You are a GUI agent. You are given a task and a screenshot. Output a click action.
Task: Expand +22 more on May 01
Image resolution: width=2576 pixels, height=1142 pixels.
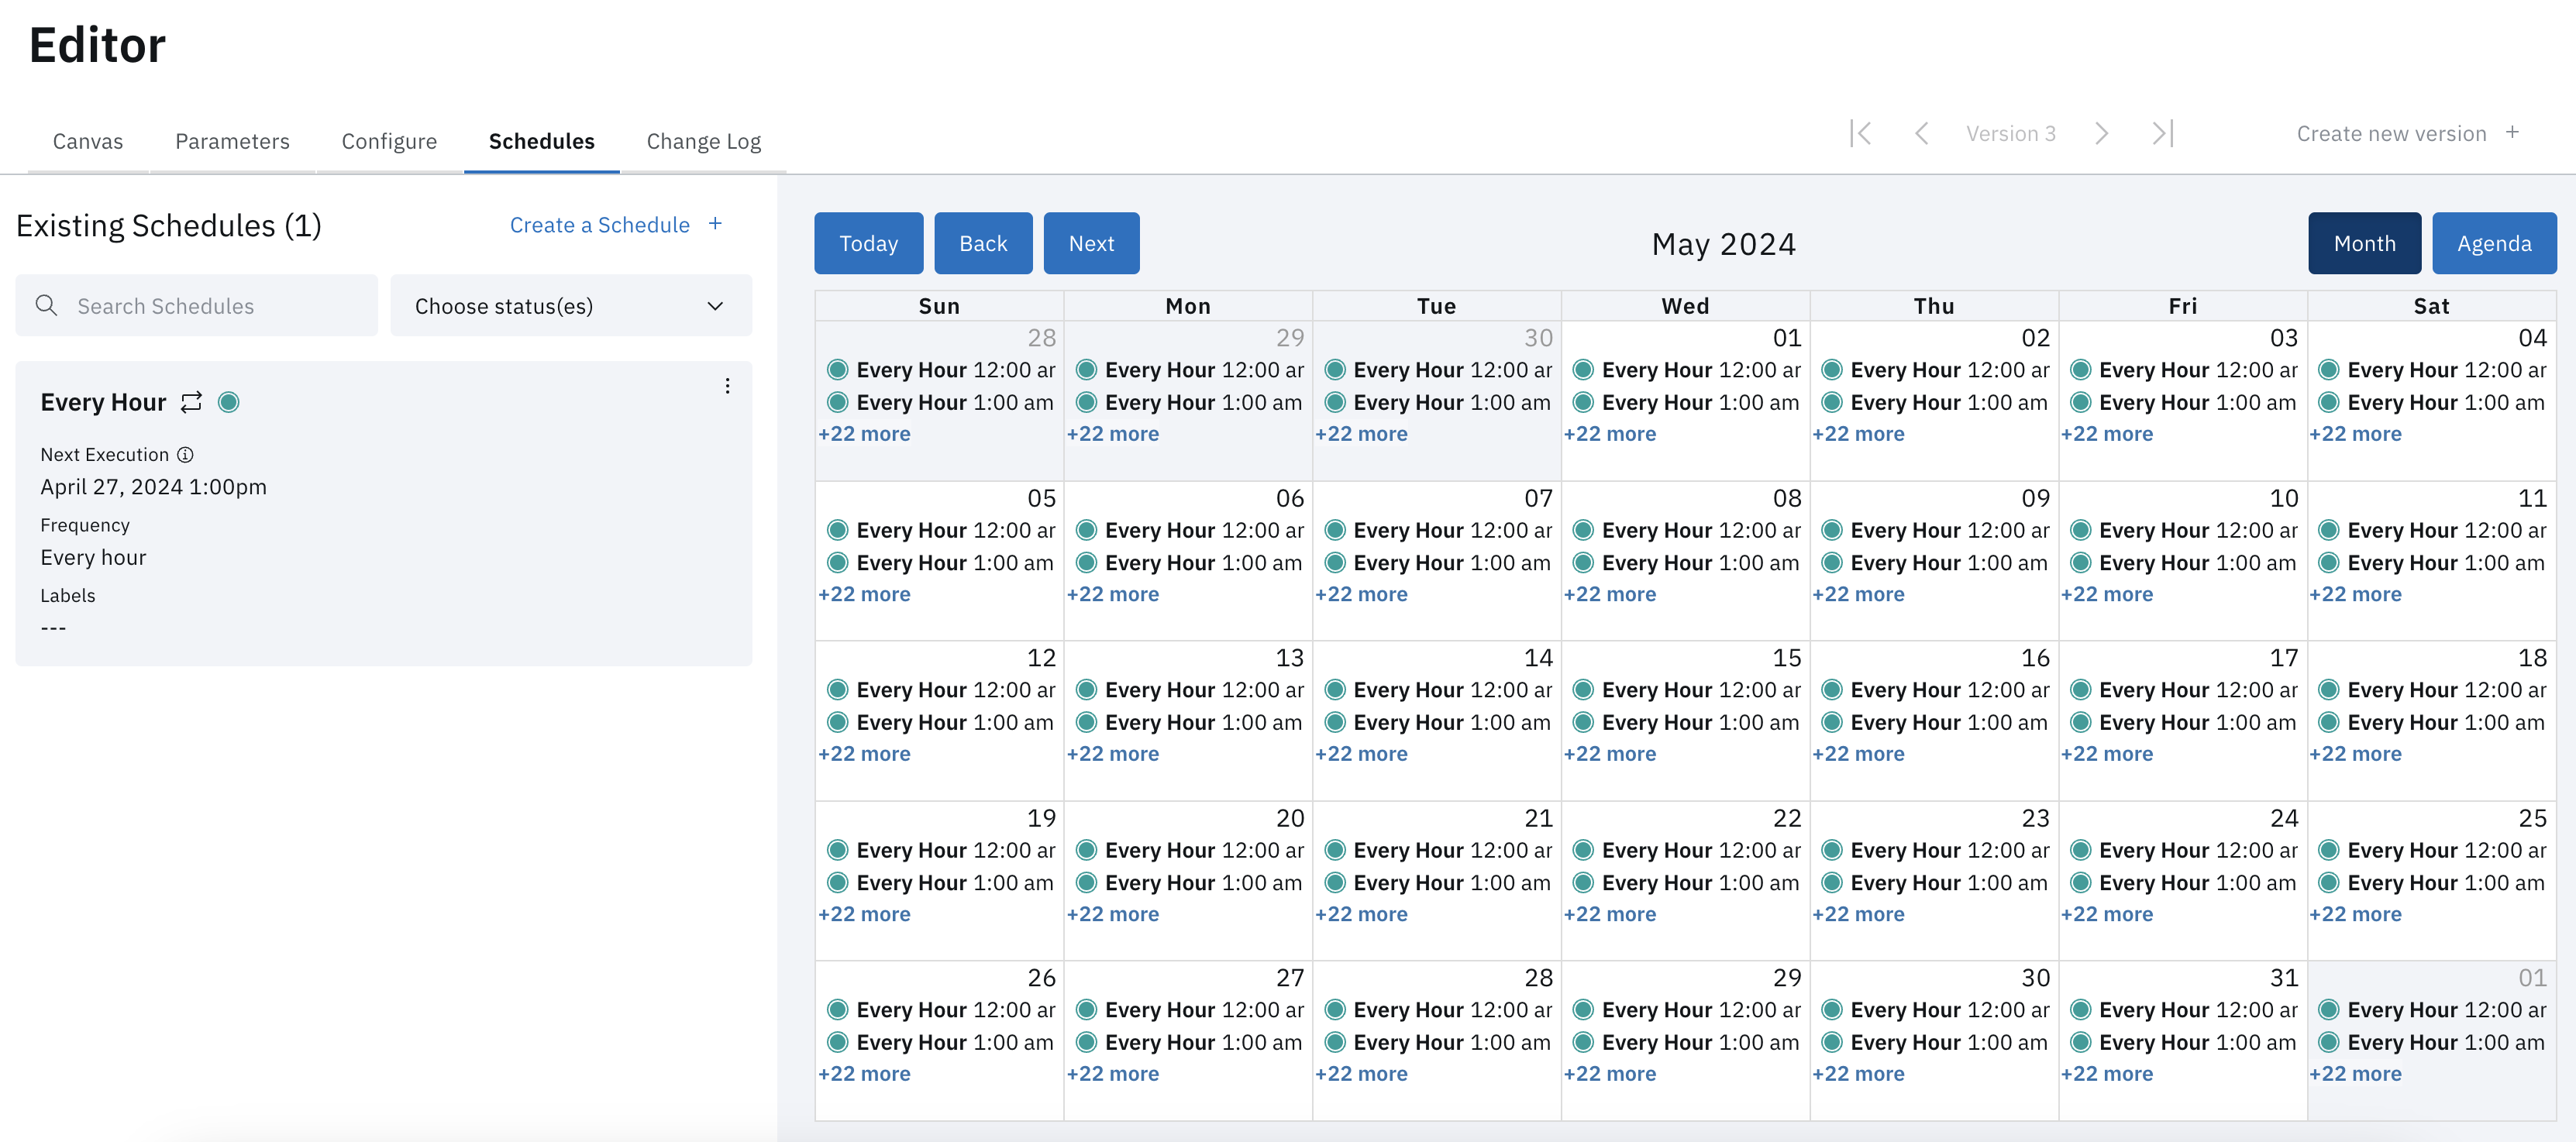pyautogui.click(x=1609, y=434)
